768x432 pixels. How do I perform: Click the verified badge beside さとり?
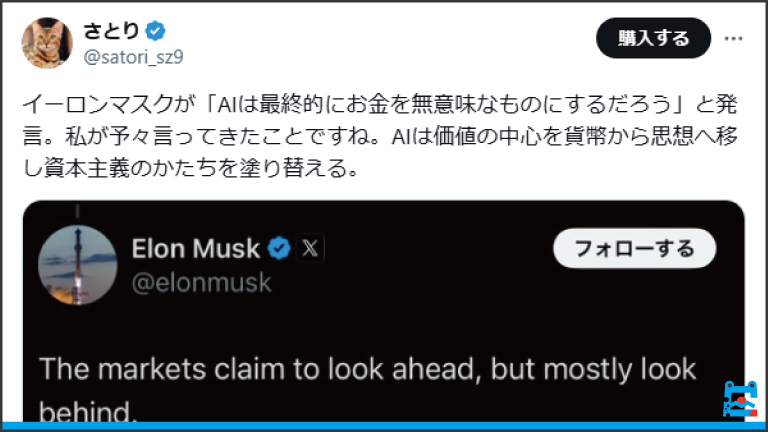coord(155,31)
